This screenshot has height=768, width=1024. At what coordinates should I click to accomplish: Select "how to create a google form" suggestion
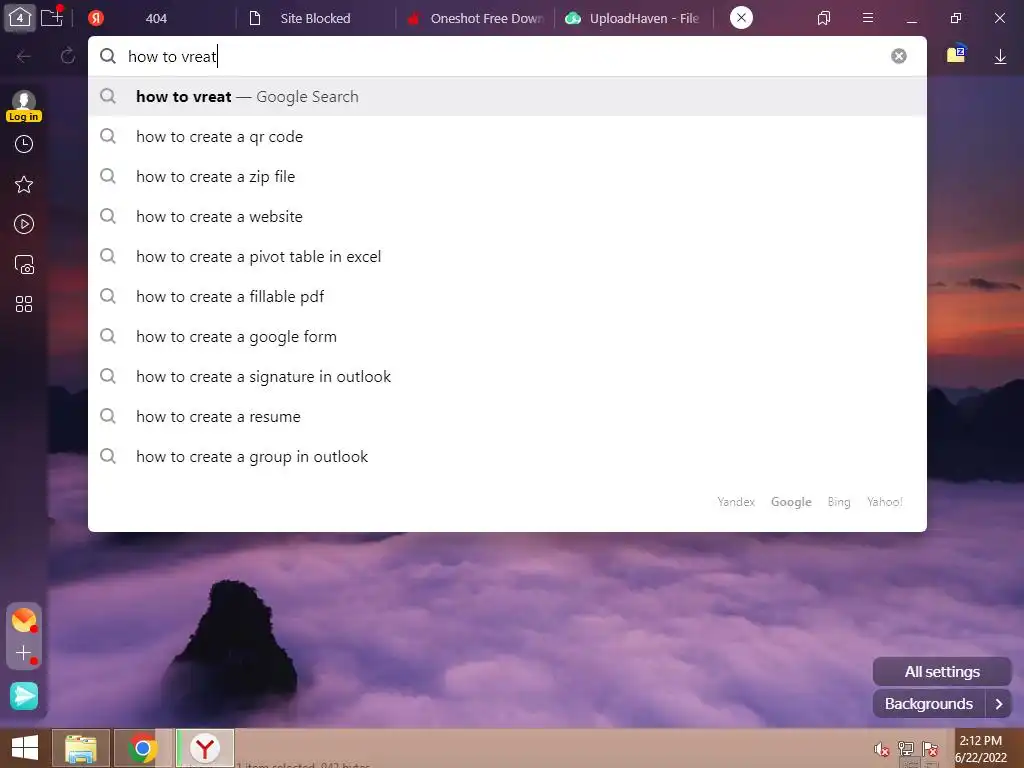point(507,336)
